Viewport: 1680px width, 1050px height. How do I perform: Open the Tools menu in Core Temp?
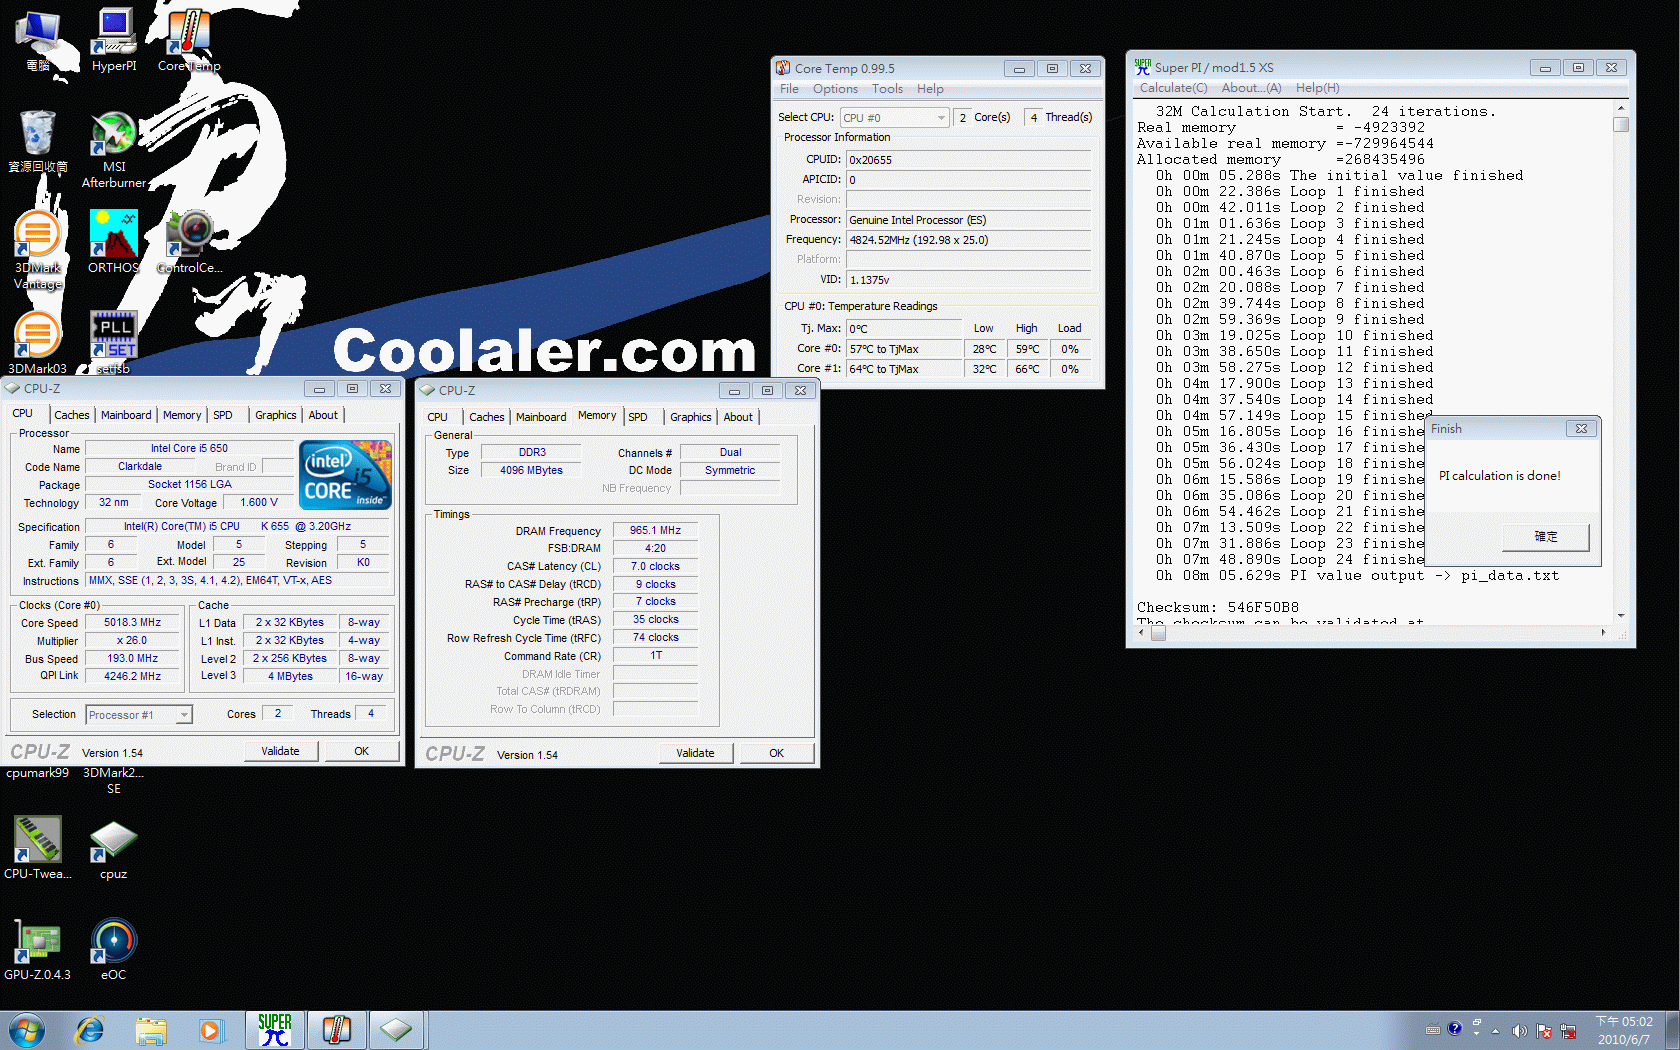(x=887, y=89)
